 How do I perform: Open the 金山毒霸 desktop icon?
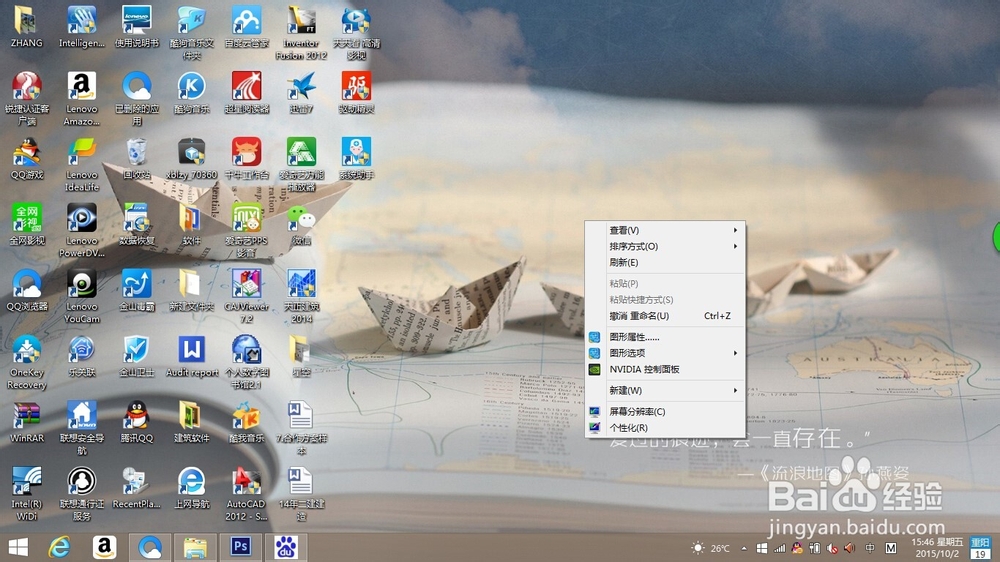pyautogui.click(x=136, y=290)
